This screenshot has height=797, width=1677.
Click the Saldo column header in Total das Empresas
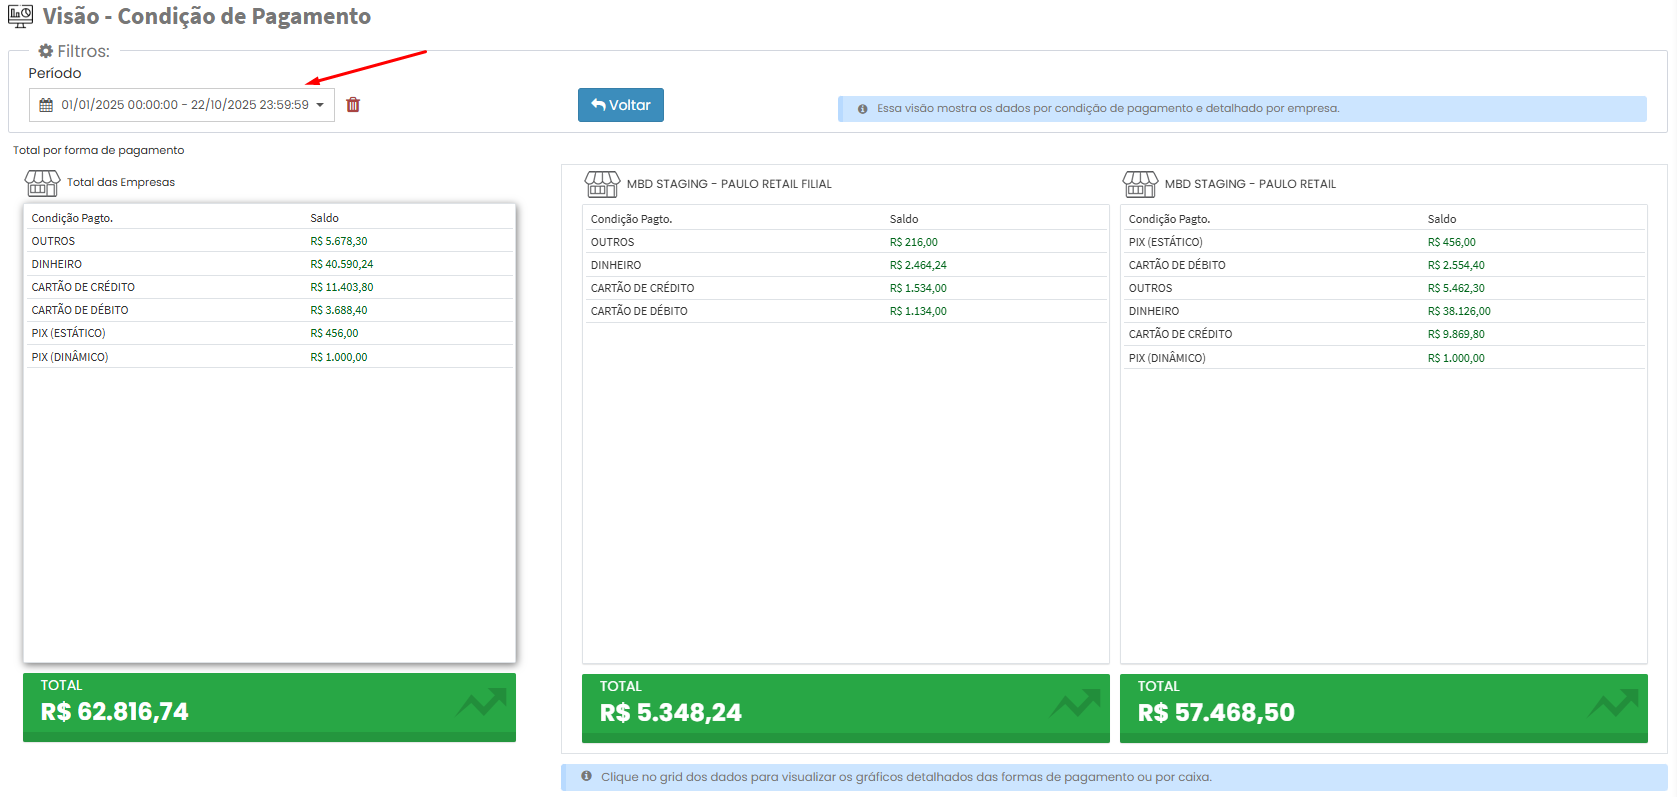(x=325, y=218)
